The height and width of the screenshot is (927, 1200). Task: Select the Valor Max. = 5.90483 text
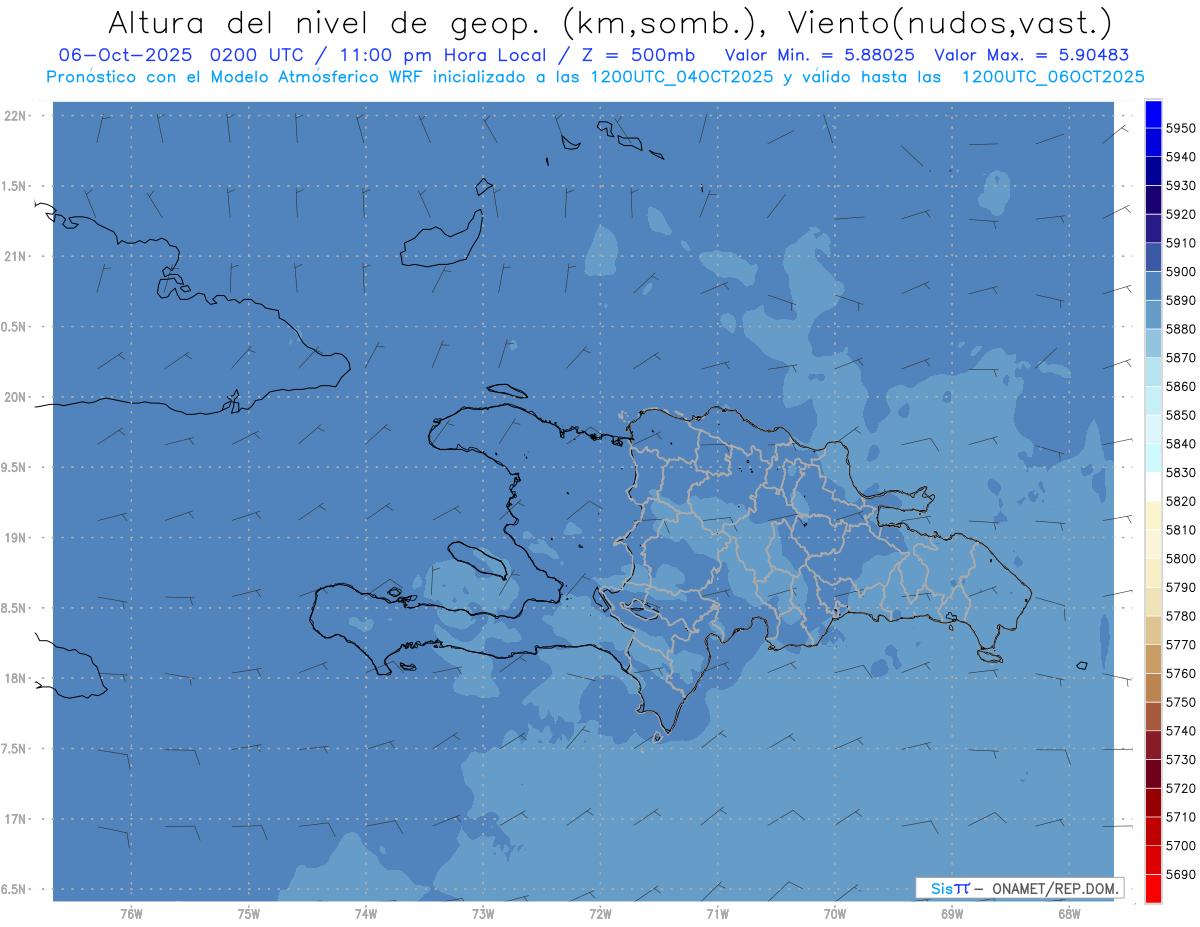point(1031,55)
